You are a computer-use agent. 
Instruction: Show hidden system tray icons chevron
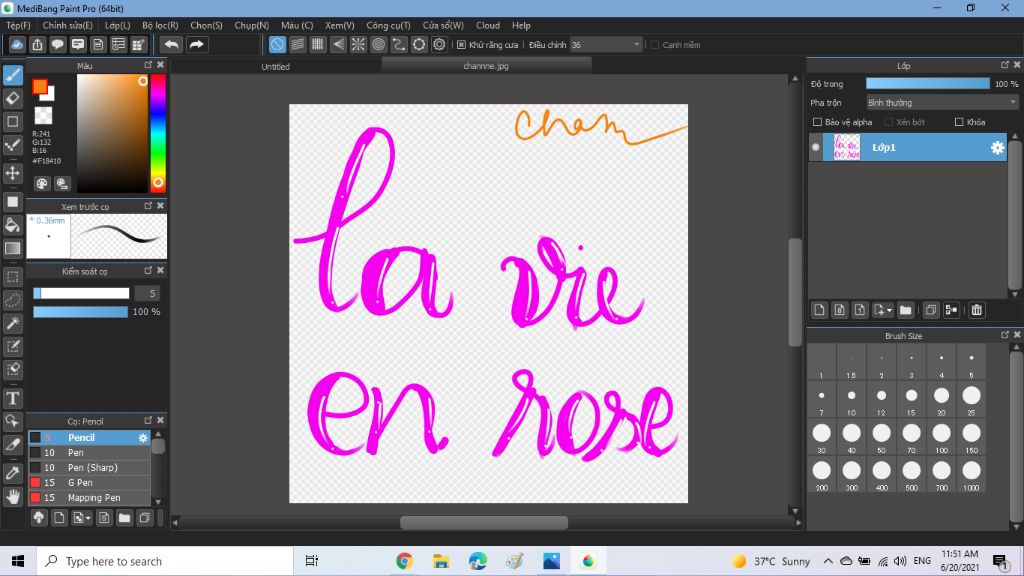tap(828, 561)
